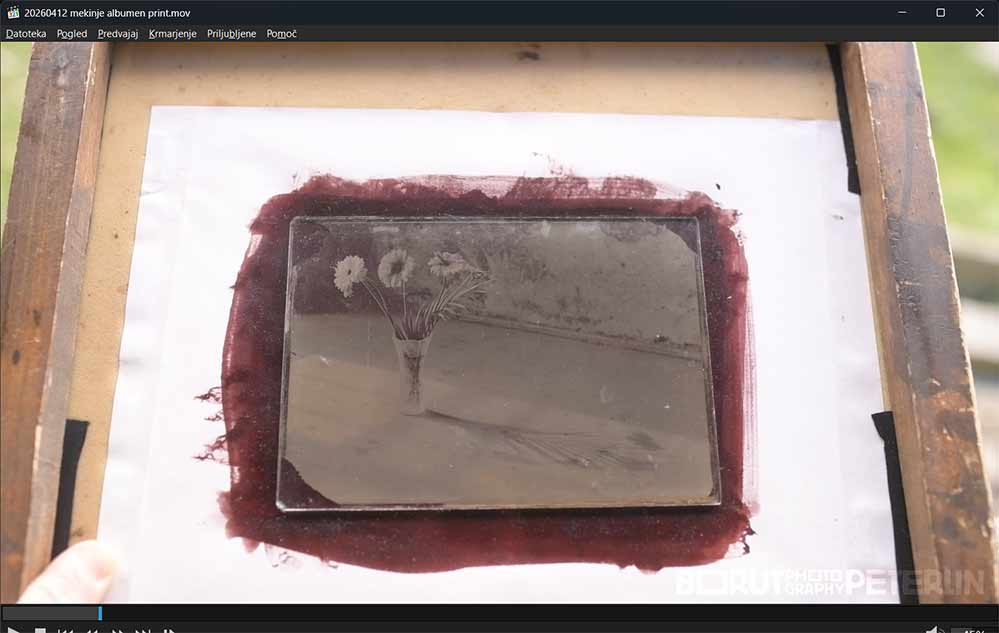This screenshot has width=999, height=633.
Task: Open the Krmarjenje menu
Action: 172,34
